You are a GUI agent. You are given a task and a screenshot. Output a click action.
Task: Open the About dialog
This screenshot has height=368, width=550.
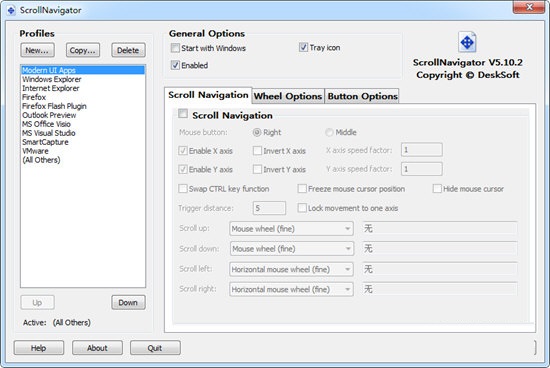point(97,348)
